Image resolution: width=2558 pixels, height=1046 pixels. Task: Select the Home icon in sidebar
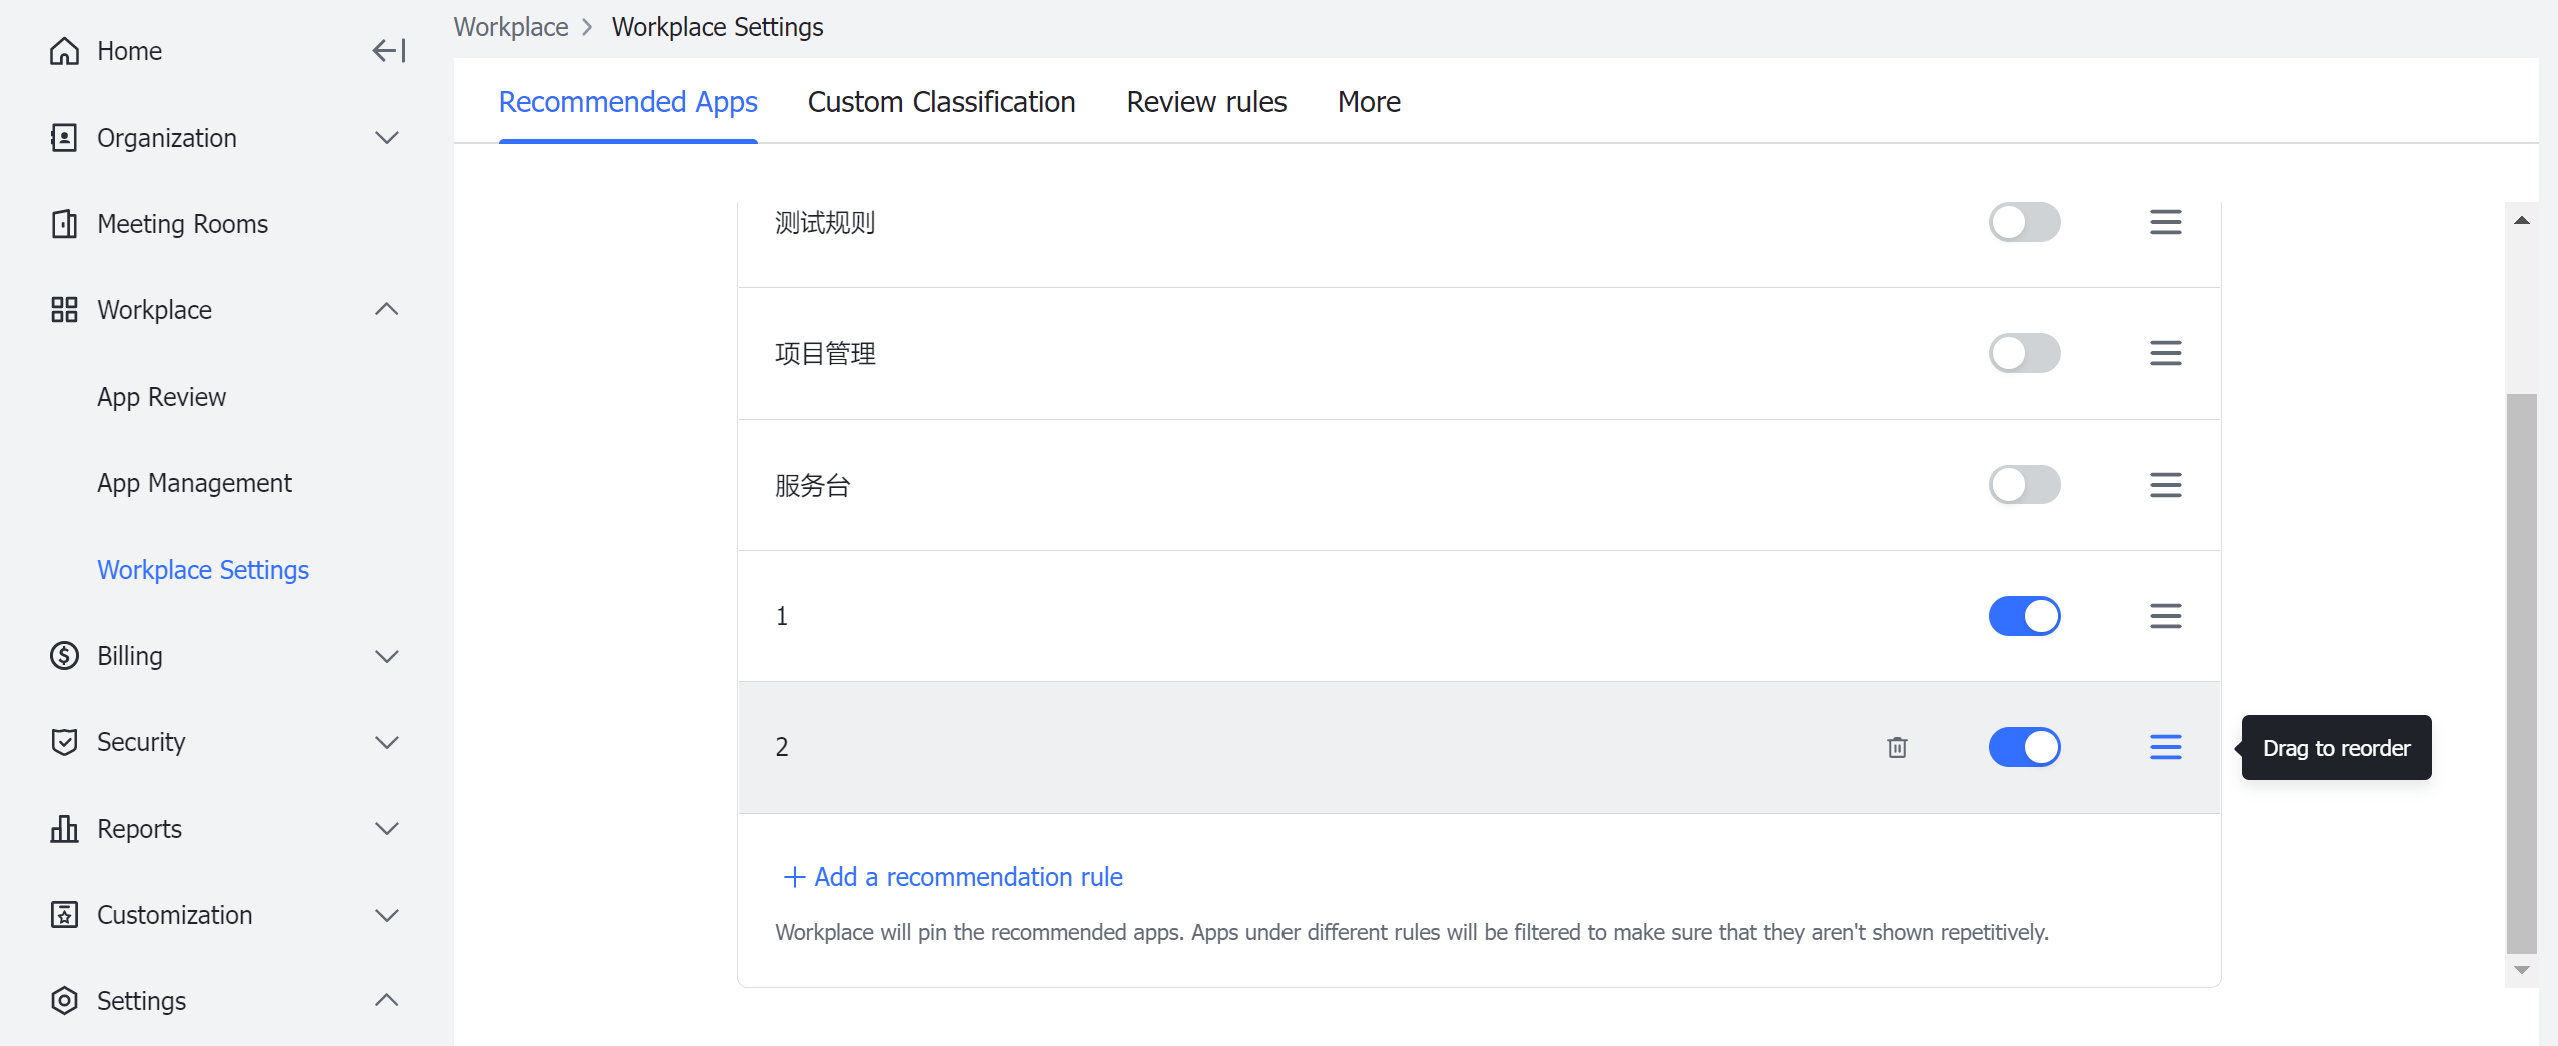click(64, 50)
